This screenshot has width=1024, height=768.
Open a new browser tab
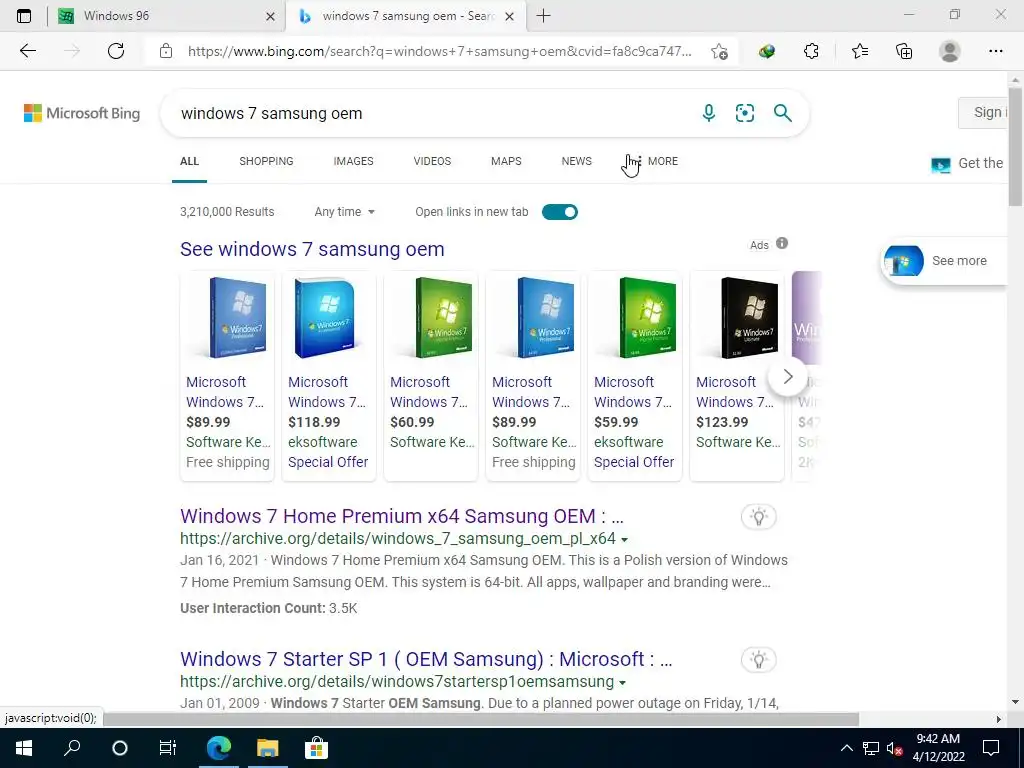pos(543,16)
